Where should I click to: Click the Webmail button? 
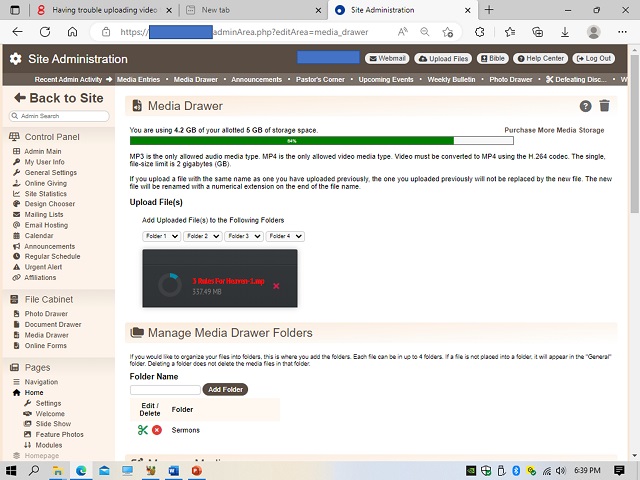coord(388,59)
